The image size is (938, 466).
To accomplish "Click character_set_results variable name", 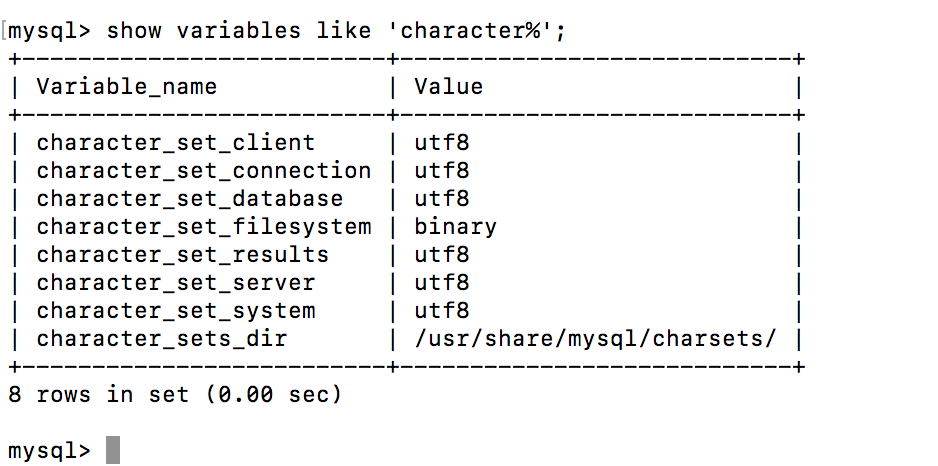I will (182, 255).
